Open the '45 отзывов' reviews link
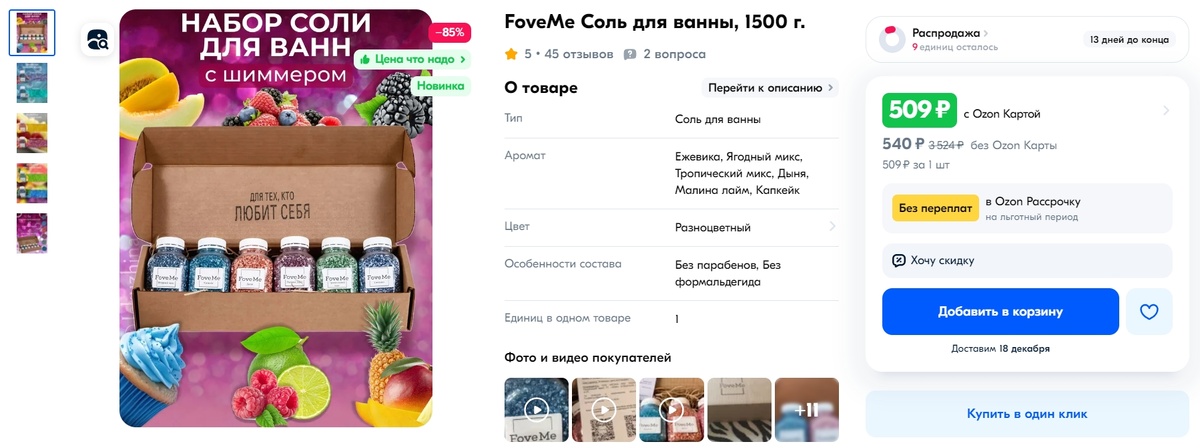Screen dimensions: 1200x448 point(579,54)
